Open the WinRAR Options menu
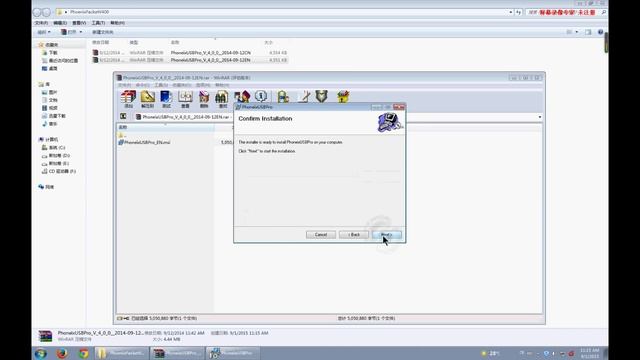 point(203,85)
